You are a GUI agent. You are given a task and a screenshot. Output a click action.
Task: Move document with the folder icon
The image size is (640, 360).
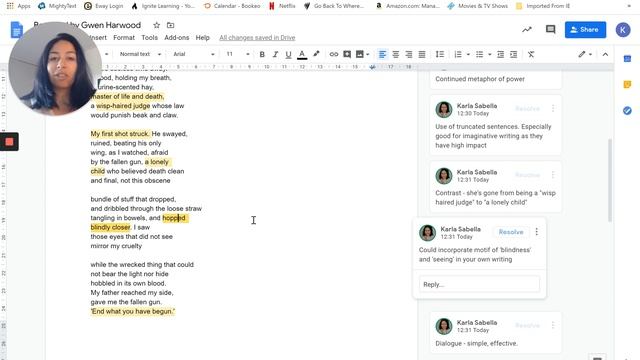pyautogui.click(x=171, y=25)
